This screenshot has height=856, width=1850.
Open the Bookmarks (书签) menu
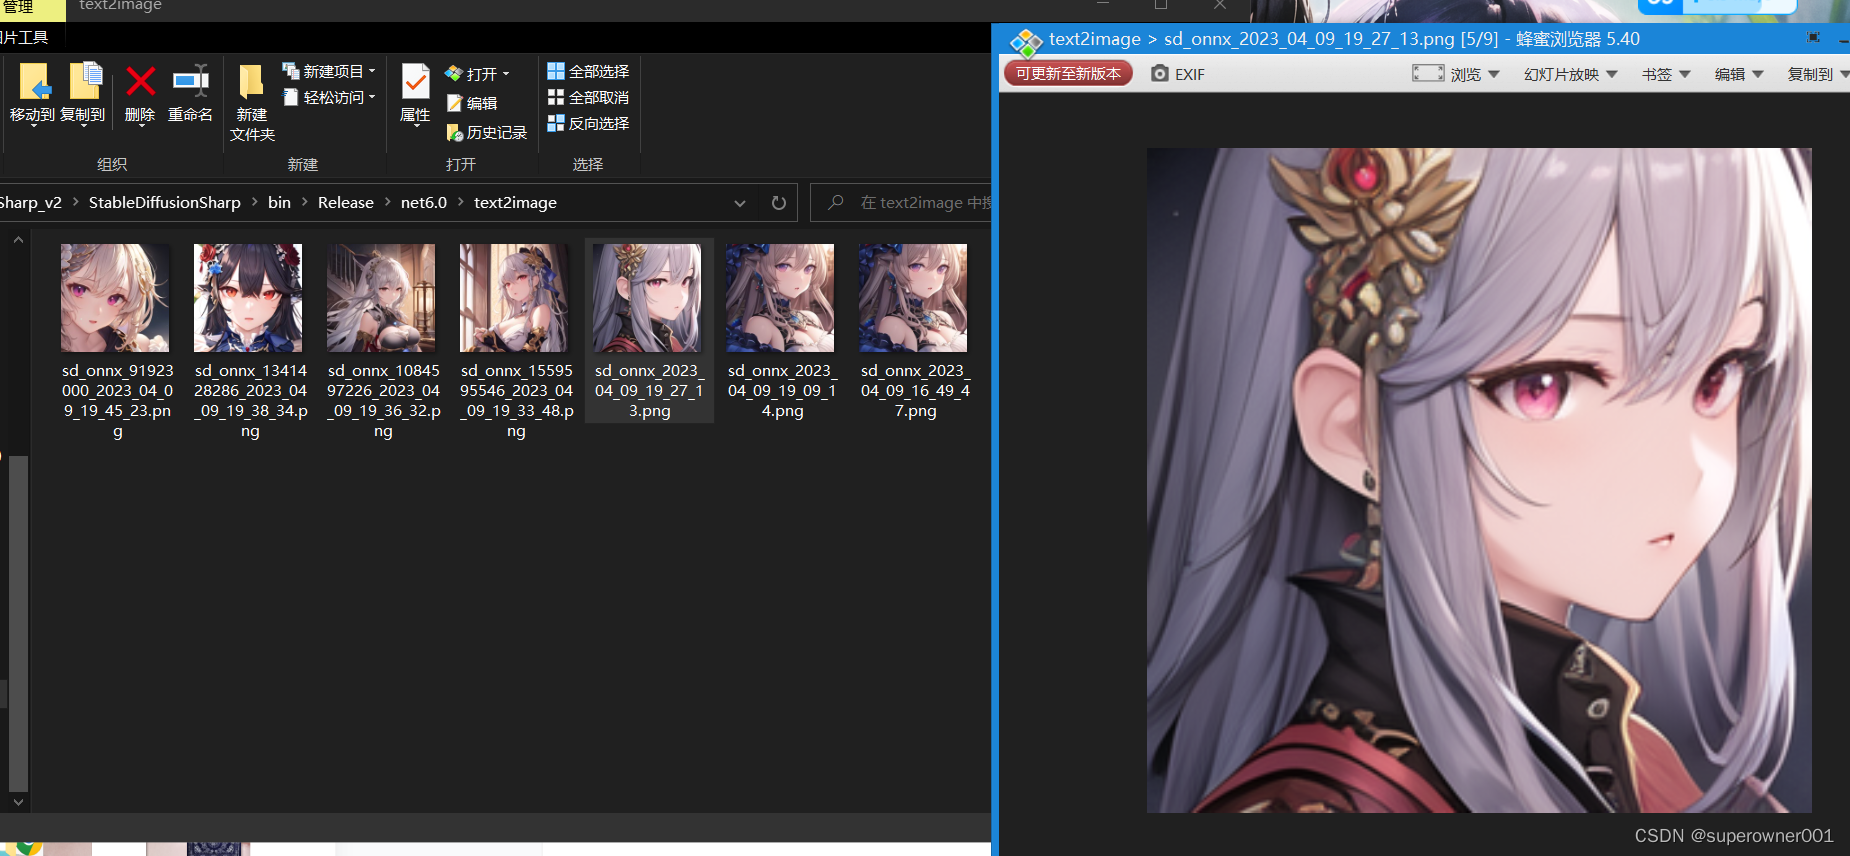pyautogui.click(x=1666, y=74)
